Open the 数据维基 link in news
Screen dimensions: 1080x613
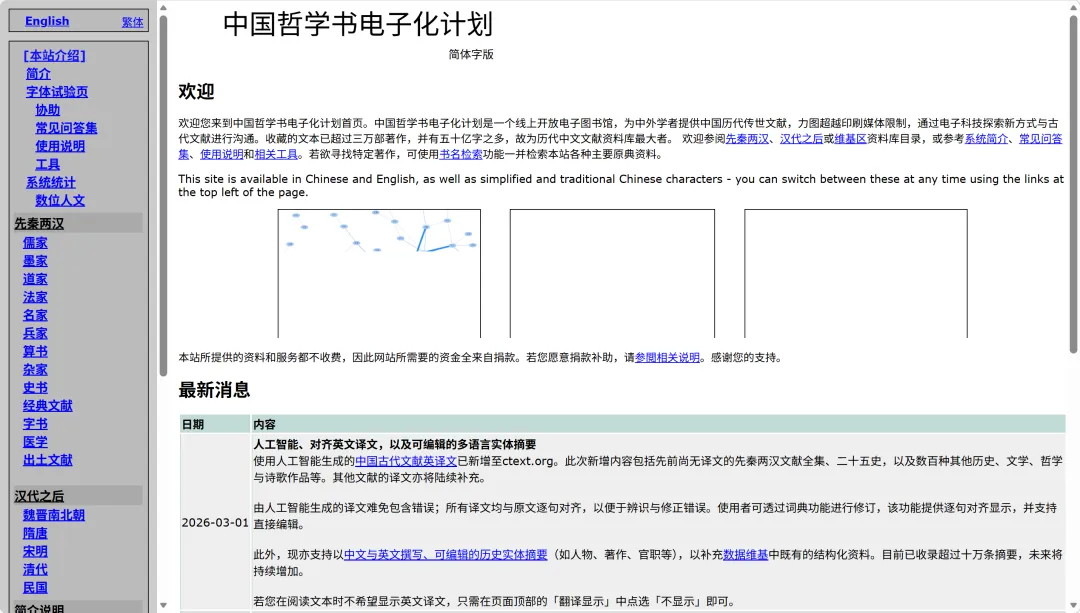[745, 554]
